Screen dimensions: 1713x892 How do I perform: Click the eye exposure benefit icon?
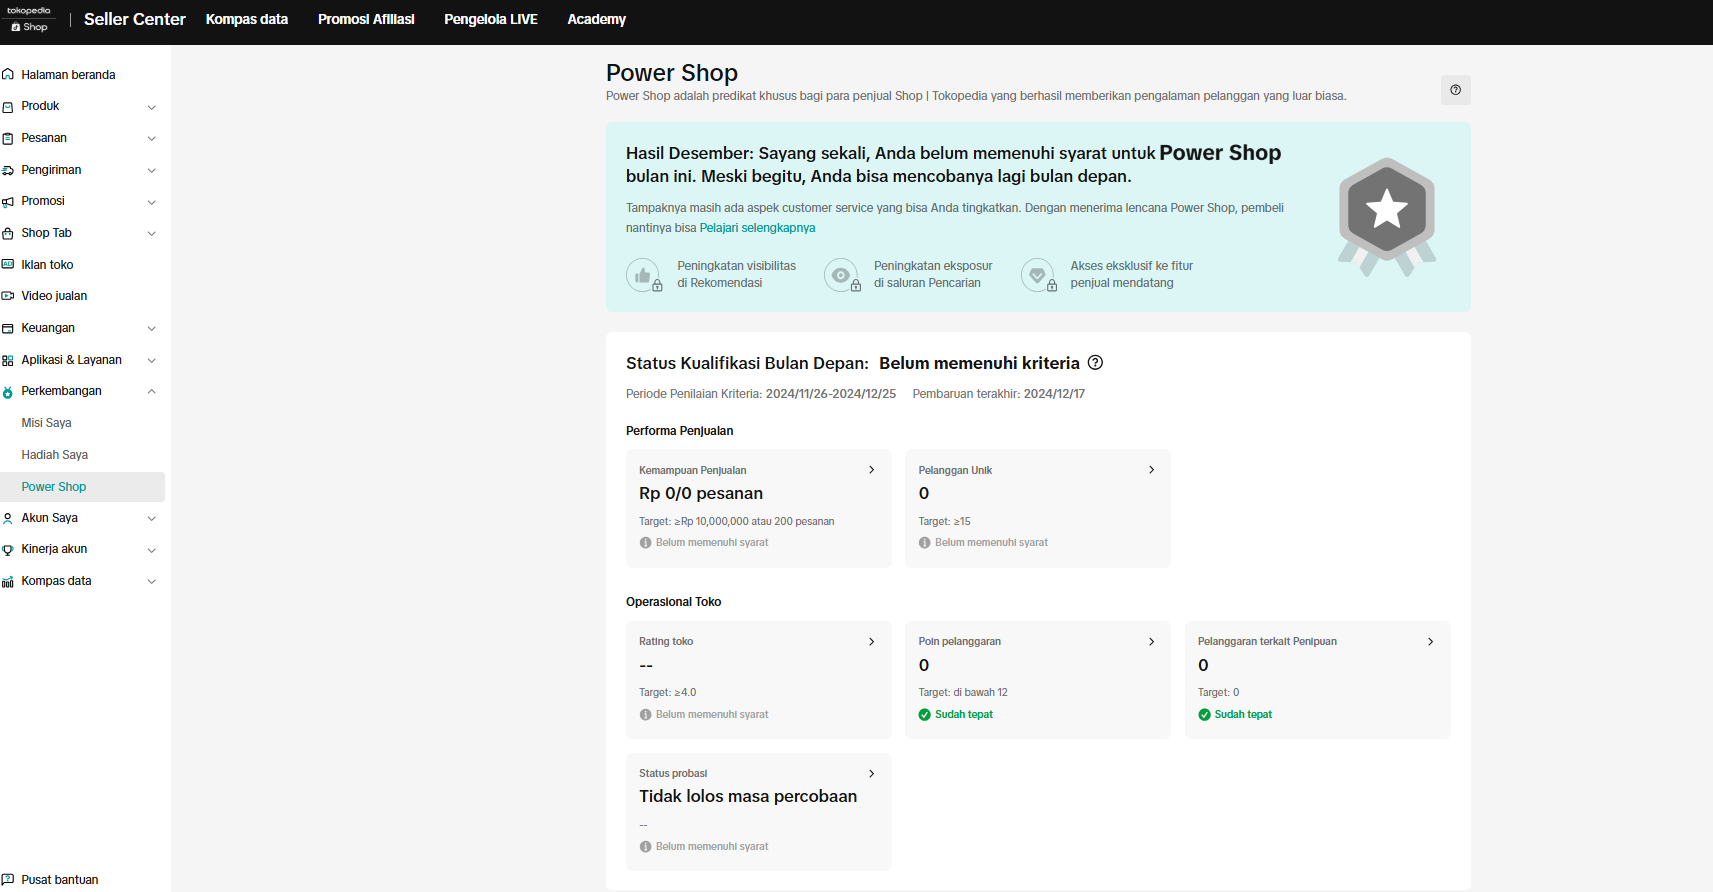point(841,275)
